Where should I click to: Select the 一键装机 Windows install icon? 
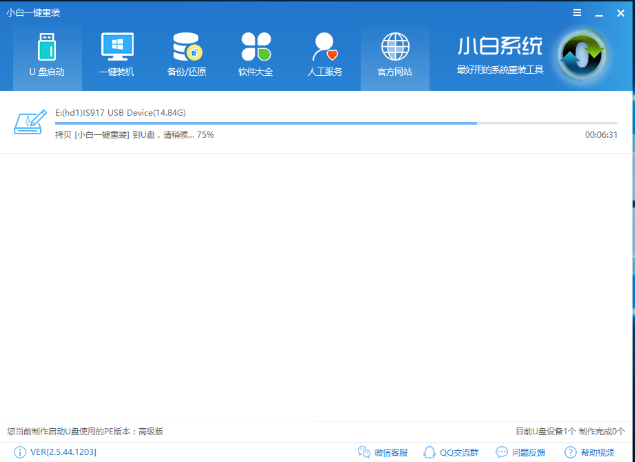116,55
